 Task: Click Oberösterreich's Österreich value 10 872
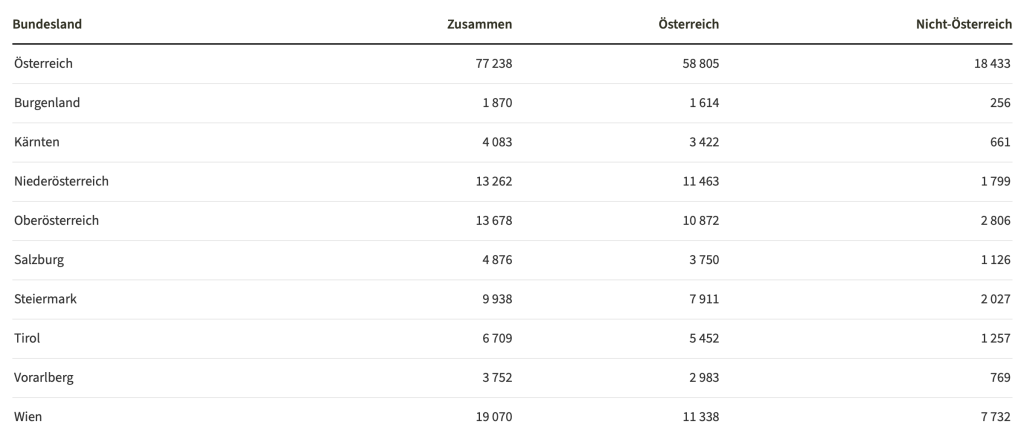coord(698,221)
